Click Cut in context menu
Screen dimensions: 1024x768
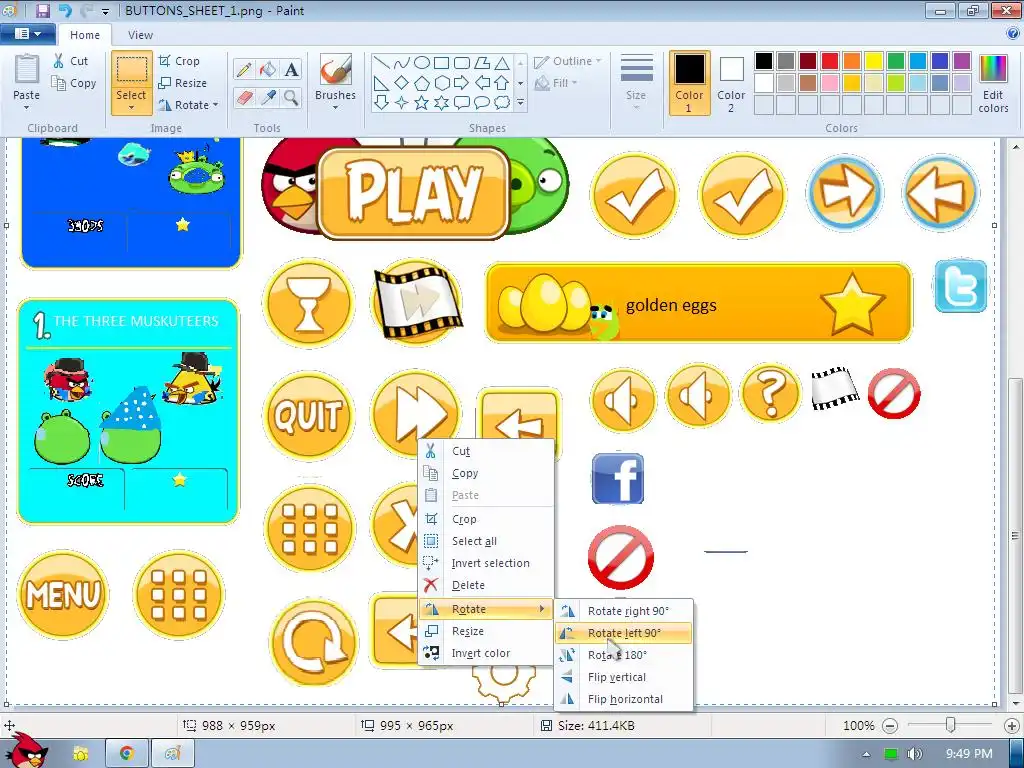tap(486, 451)
